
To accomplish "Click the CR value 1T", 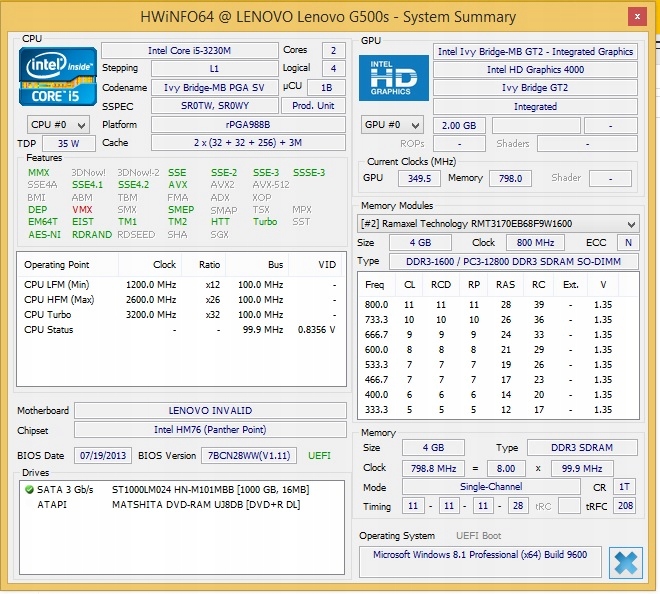I will 624,487.
